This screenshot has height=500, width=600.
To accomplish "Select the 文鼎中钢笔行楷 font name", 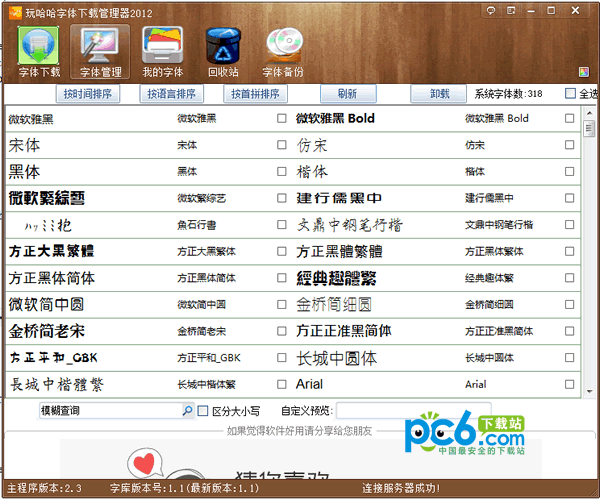I will [x=499, y=225].
